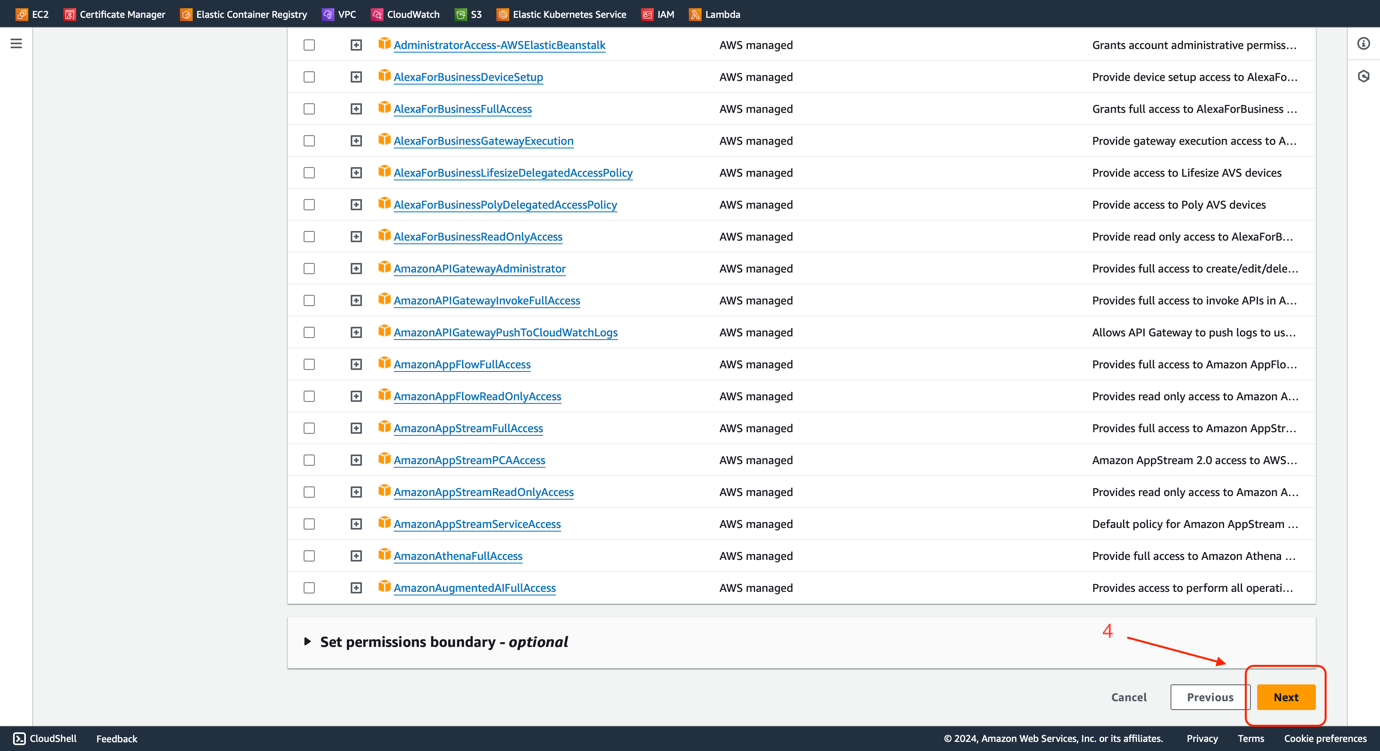Click the policy icon for AmazonAPIGatewayAdministrator
The image size is (1380, 751).
point(384,268)
